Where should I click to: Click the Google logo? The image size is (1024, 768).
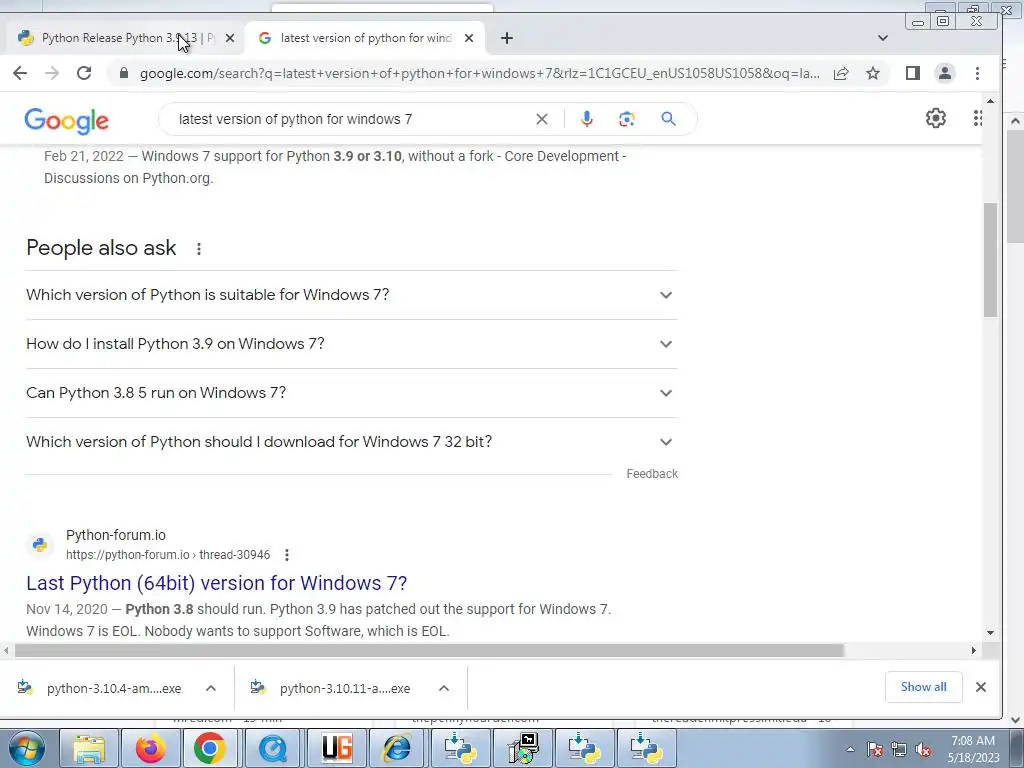point(67,121)
